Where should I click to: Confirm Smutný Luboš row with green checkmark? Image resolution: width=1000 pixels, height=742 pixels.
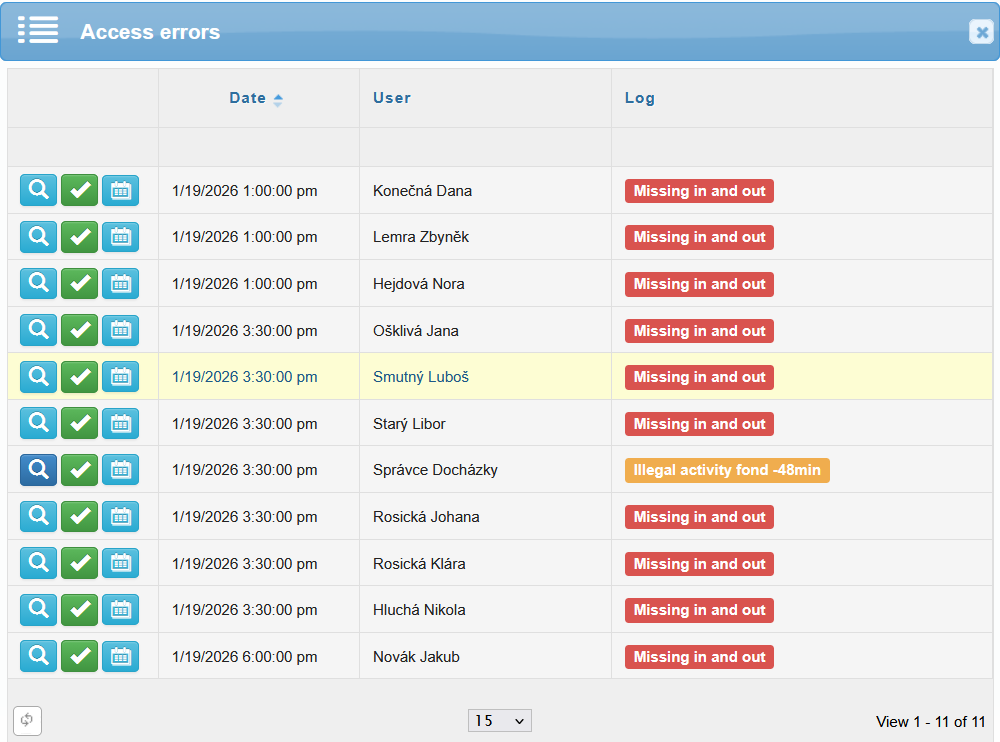79,377
